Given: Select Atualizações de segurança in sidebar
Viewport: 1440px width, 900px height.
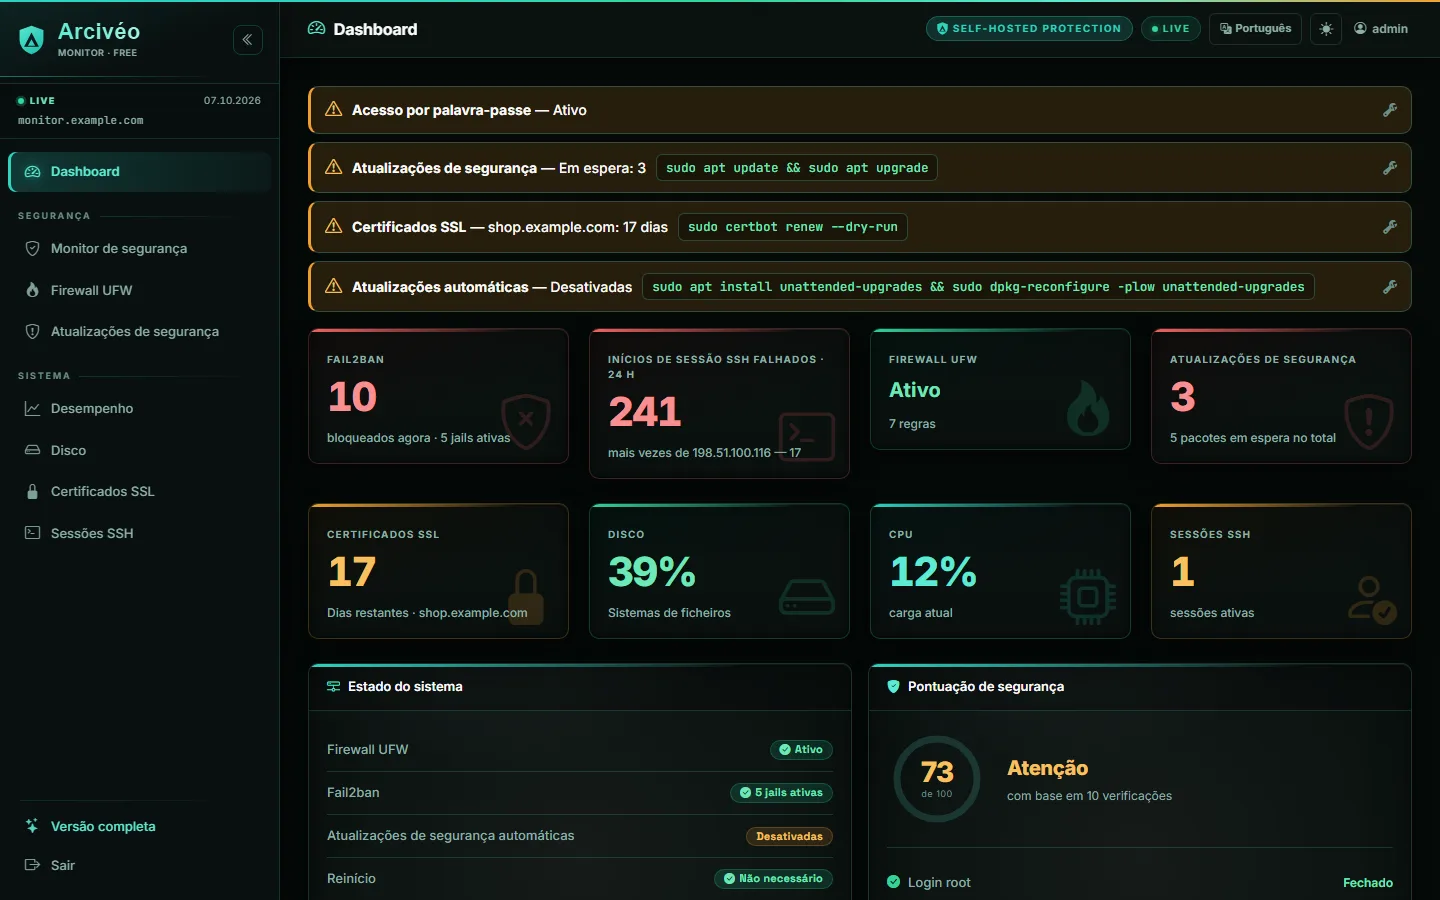Looking at the screenshot, I should [140, 332].
